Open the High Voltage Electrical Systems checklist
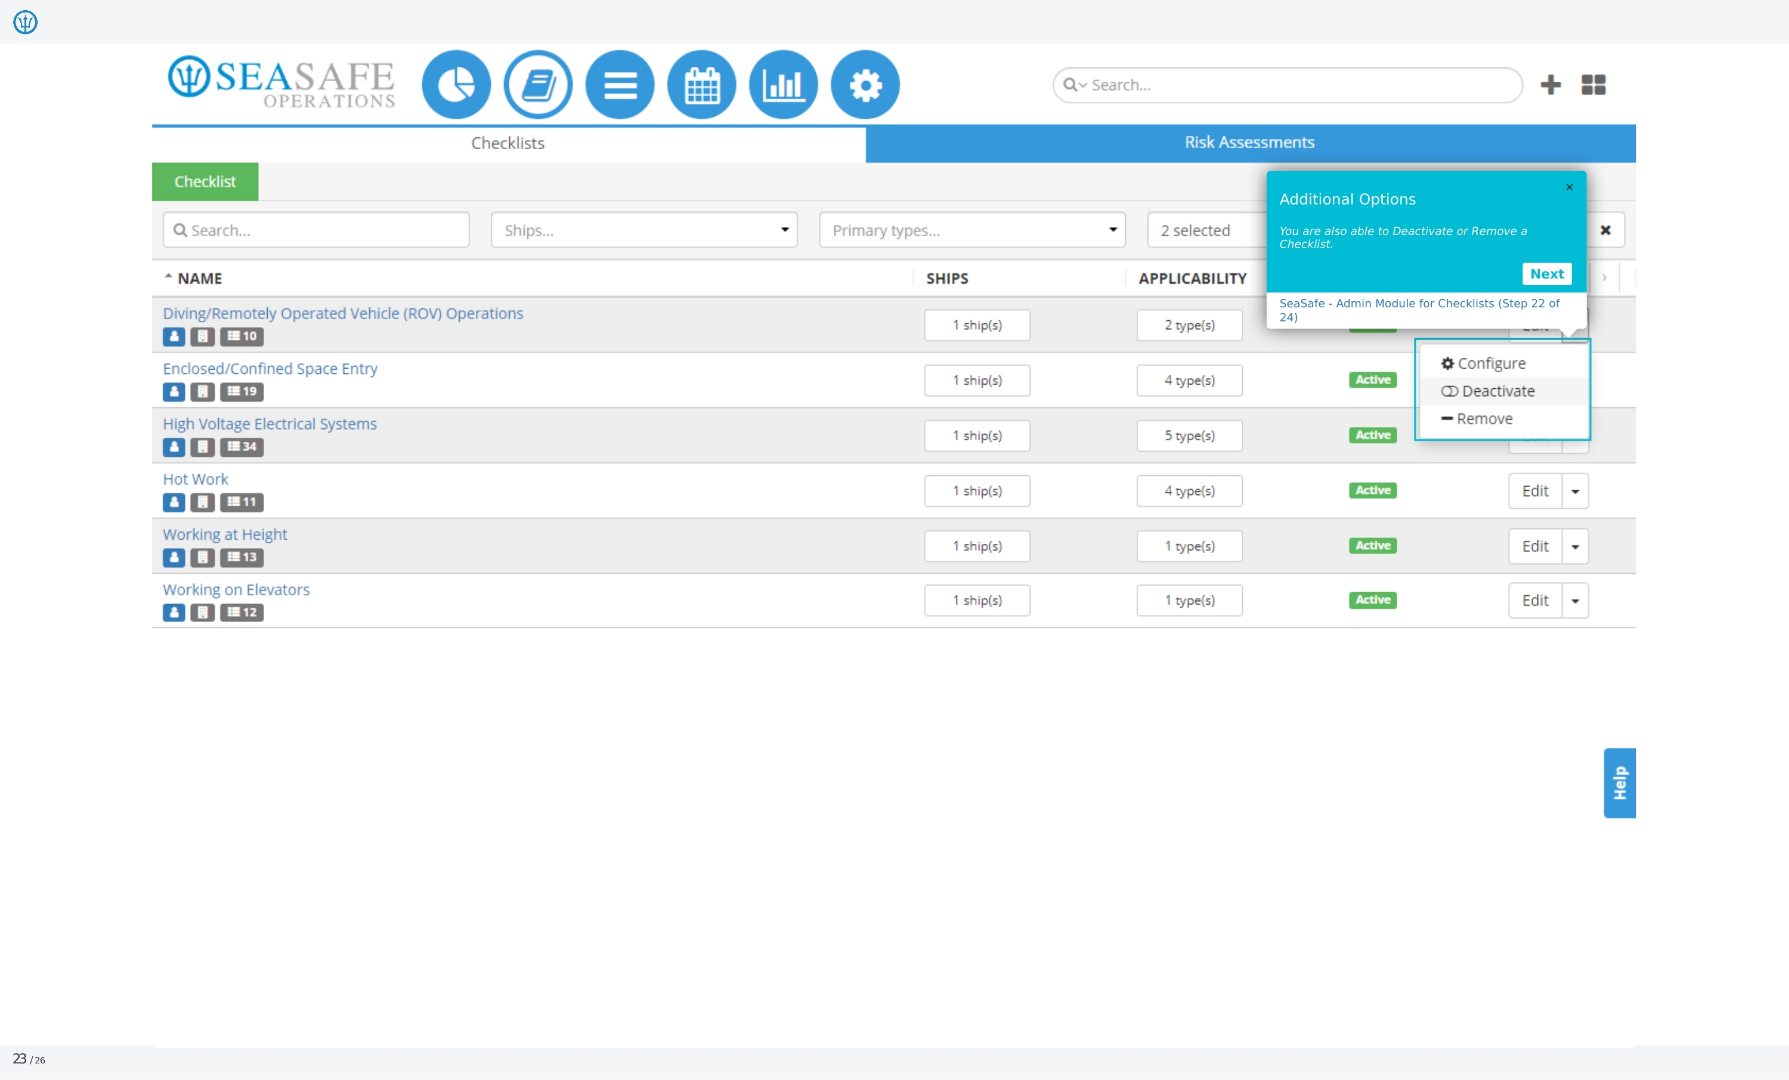The image size is (1789, 1080). coord(270,424)
